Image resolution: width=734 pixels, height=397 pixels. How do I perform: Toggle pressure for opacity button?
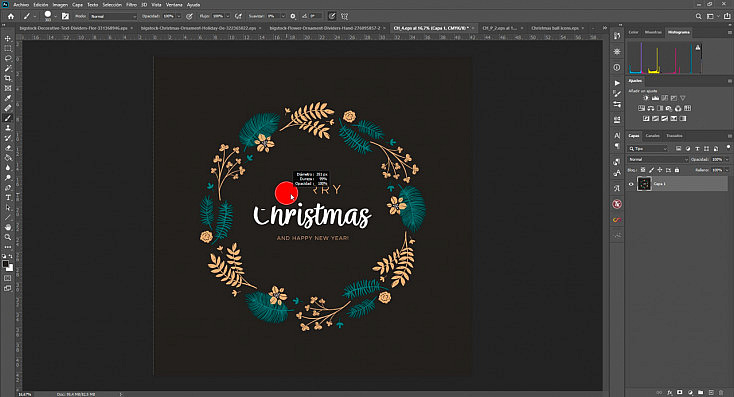(189, 16)
